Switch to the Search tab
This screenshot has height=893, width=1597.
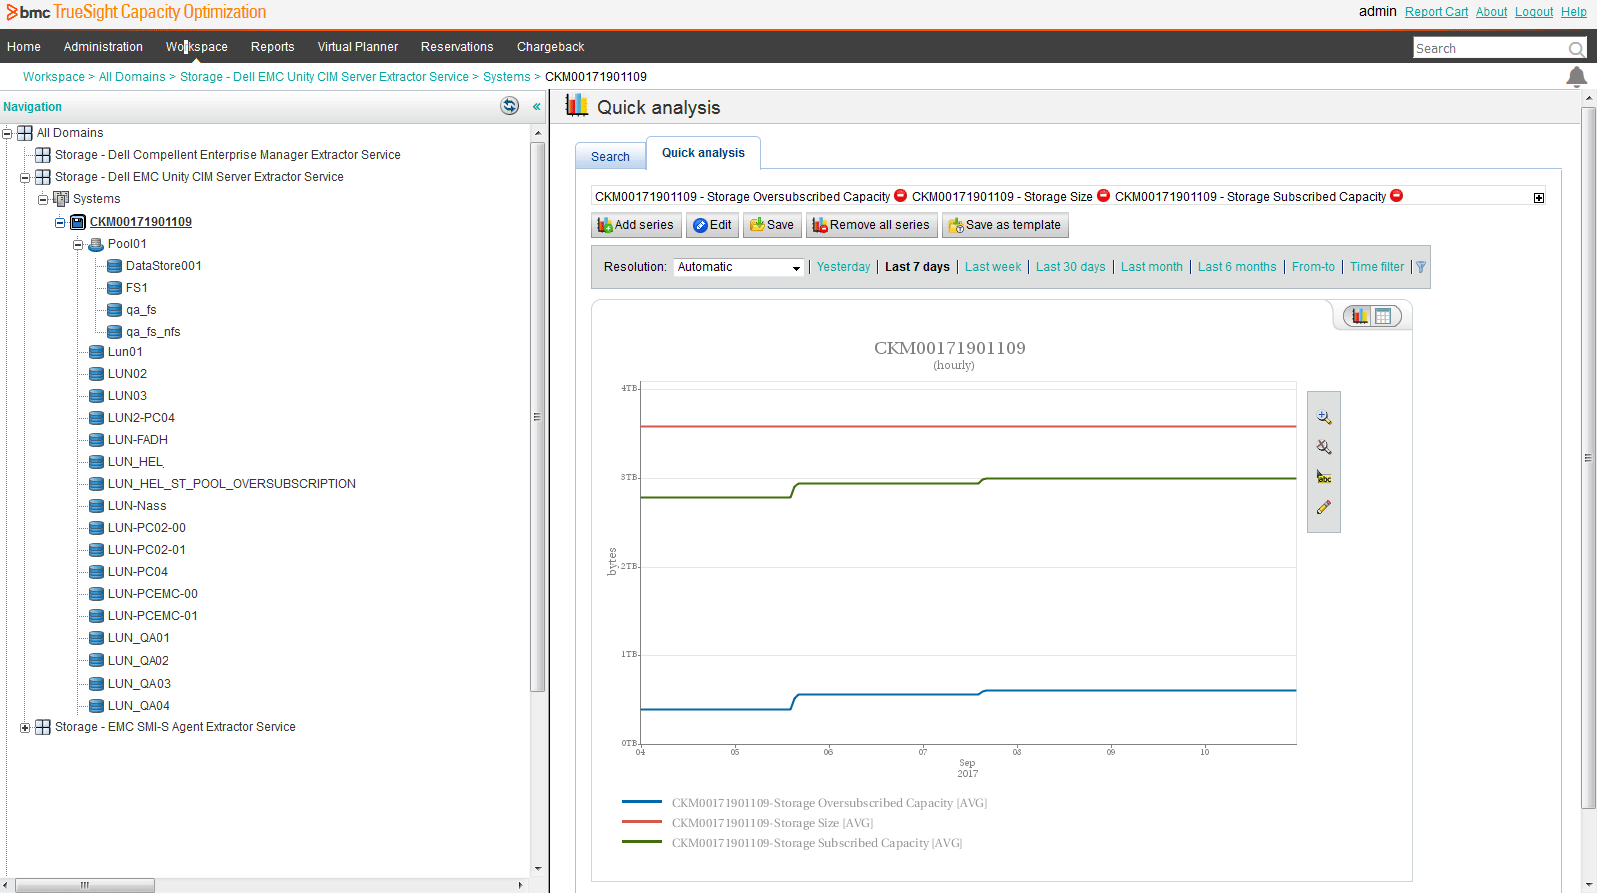pos(610,156)
